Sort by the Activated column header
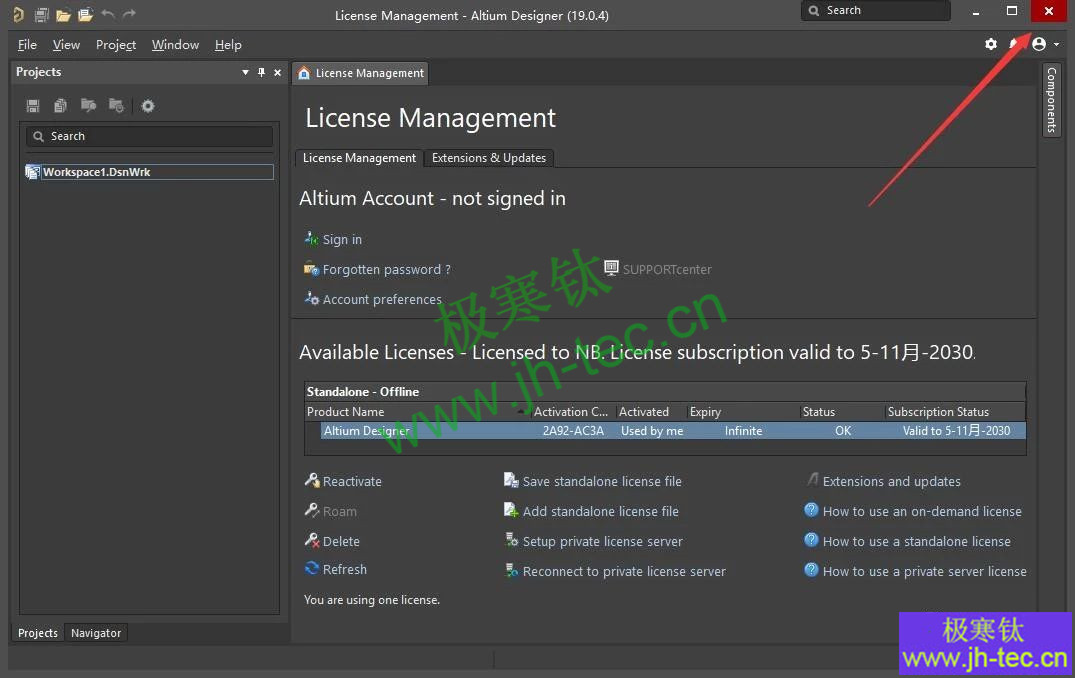Screen dimensions: 1075x678 click(651, 411)
